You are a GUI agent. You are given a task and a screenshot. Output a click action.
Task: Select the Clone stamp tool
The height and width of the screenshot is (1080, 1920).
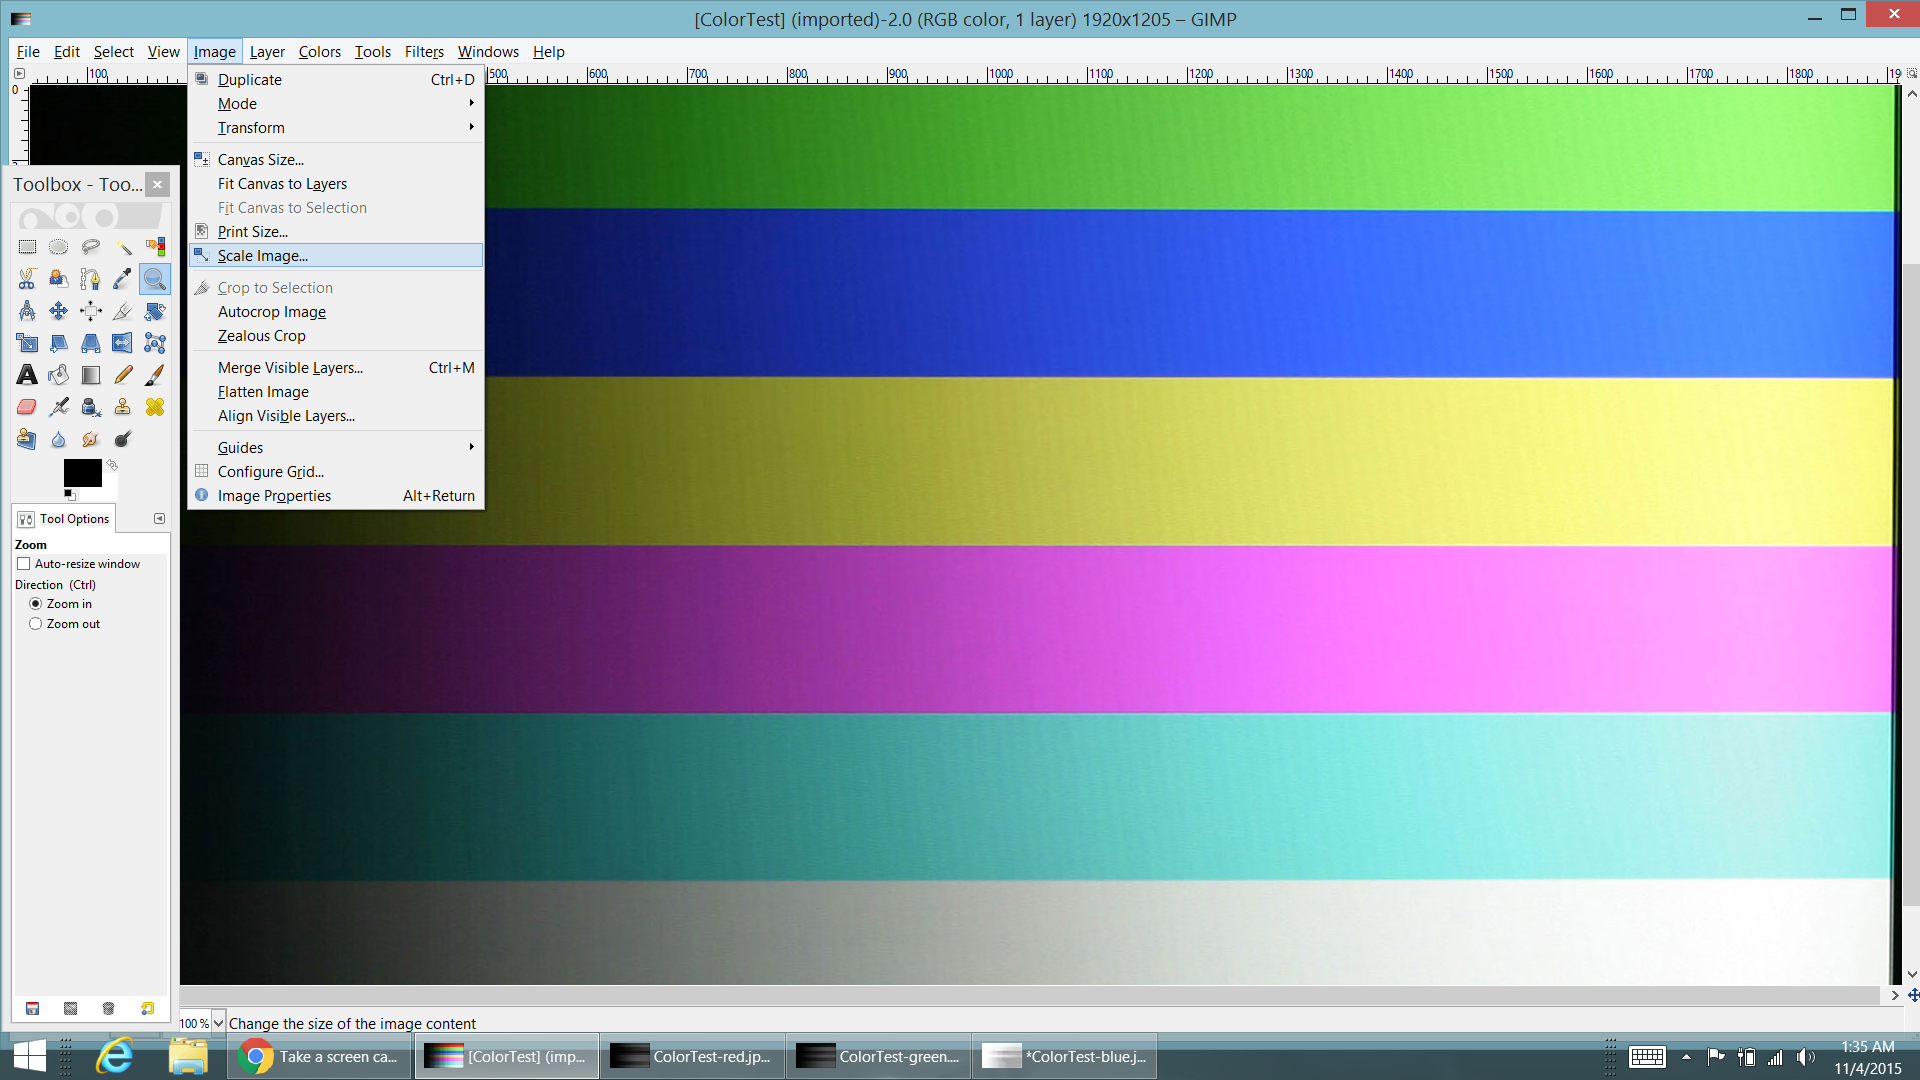point(123,407)
